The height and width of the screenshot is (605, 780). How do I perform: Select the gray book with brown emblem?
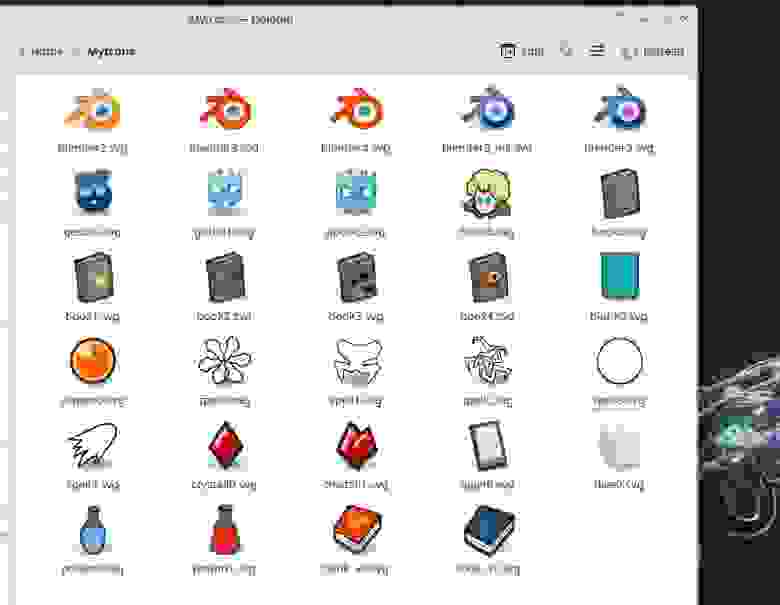(488, 277)
